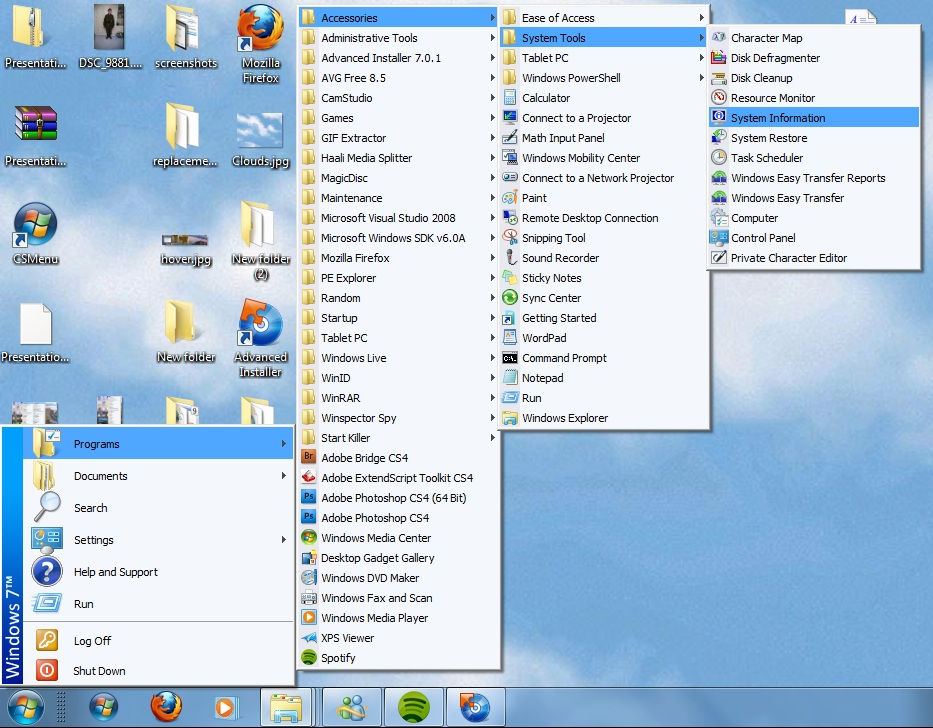Open Windows Explorer taskbar button

coord(286,707)
